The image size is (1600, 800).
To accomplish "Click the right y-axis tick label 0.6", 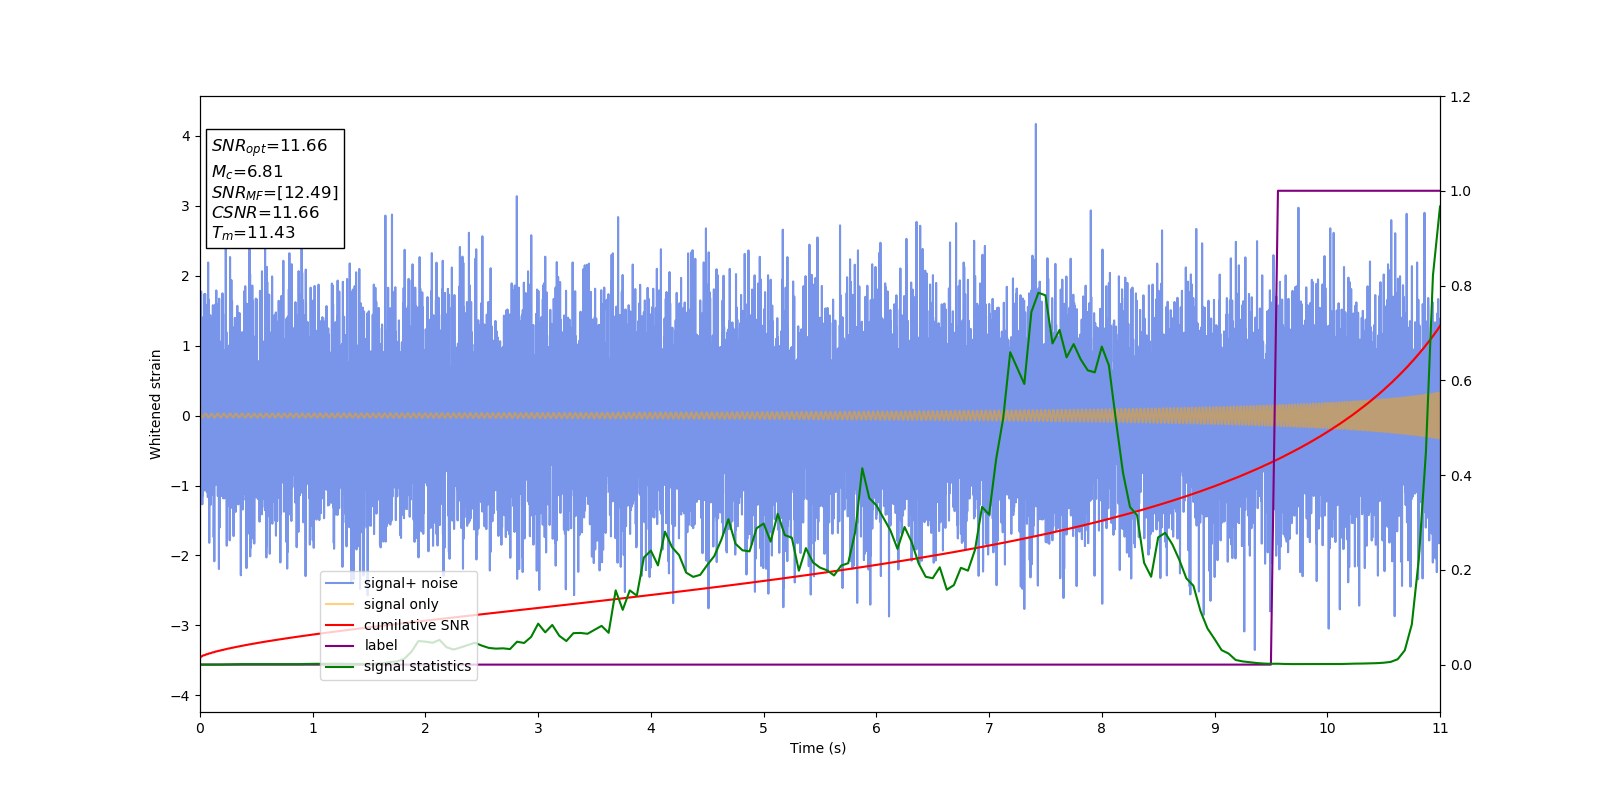I will [x=1460, y=381].
